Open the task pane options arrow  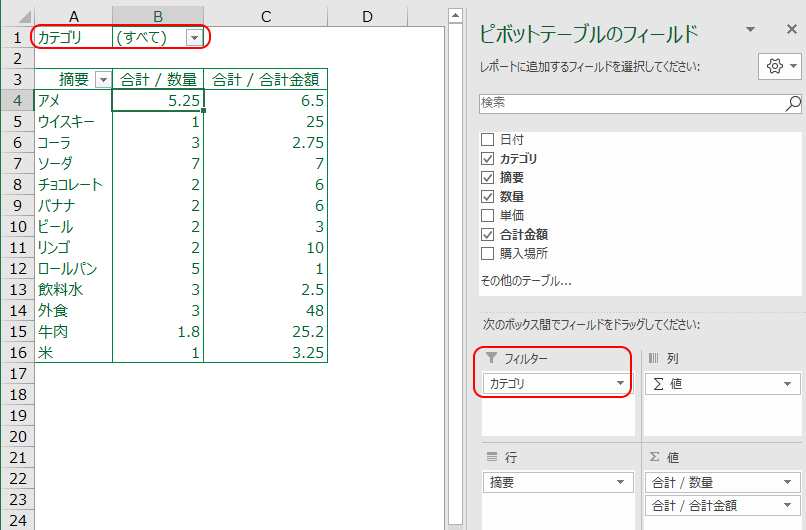click(x=750, y=30)
